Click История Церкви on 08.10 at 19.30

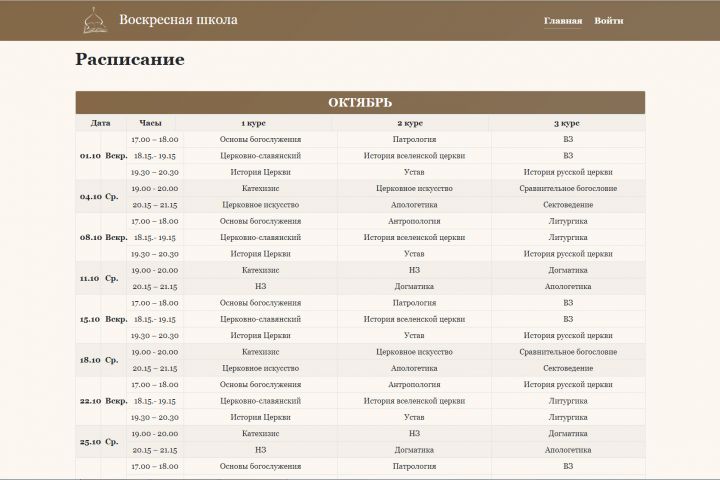coord(260,254)
